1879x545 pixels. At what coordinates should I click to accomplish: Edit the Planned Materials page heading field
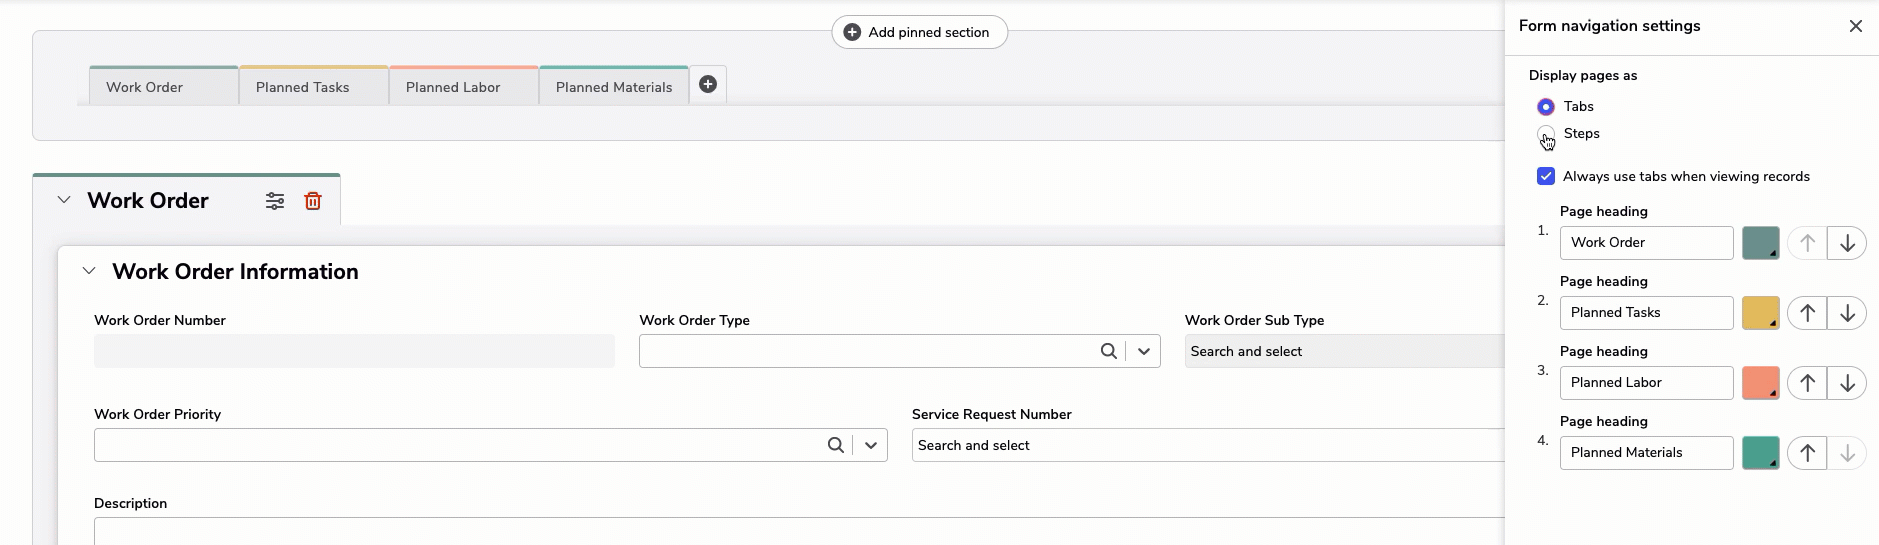click(x=1647, y=453)
